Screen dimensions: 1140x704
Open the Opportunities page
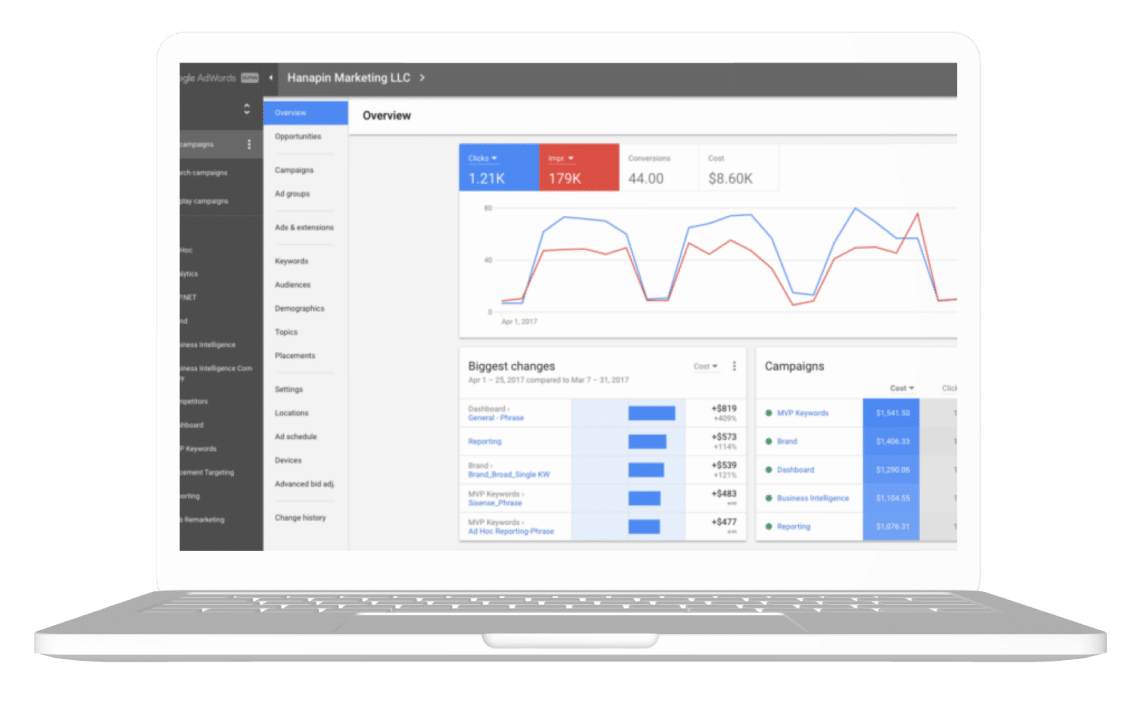pos(298,137)
